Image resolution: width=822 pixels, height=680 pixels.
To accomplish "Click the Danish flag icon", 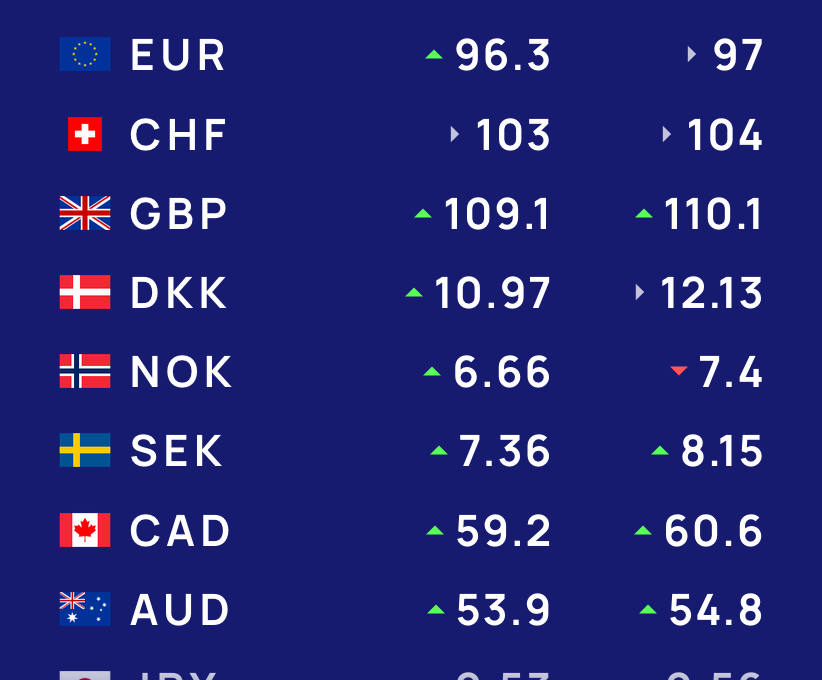I will point(85,292).
